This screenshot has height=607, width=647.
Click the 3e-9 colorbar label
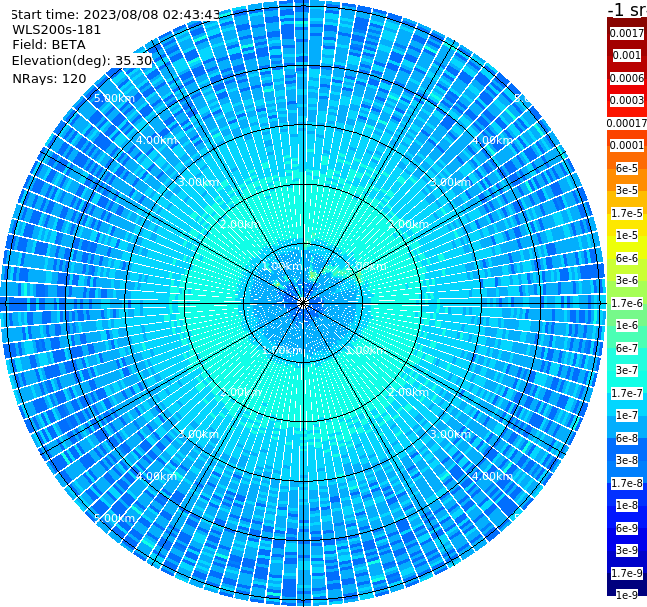pyautogui.click(x=627, y=550)
